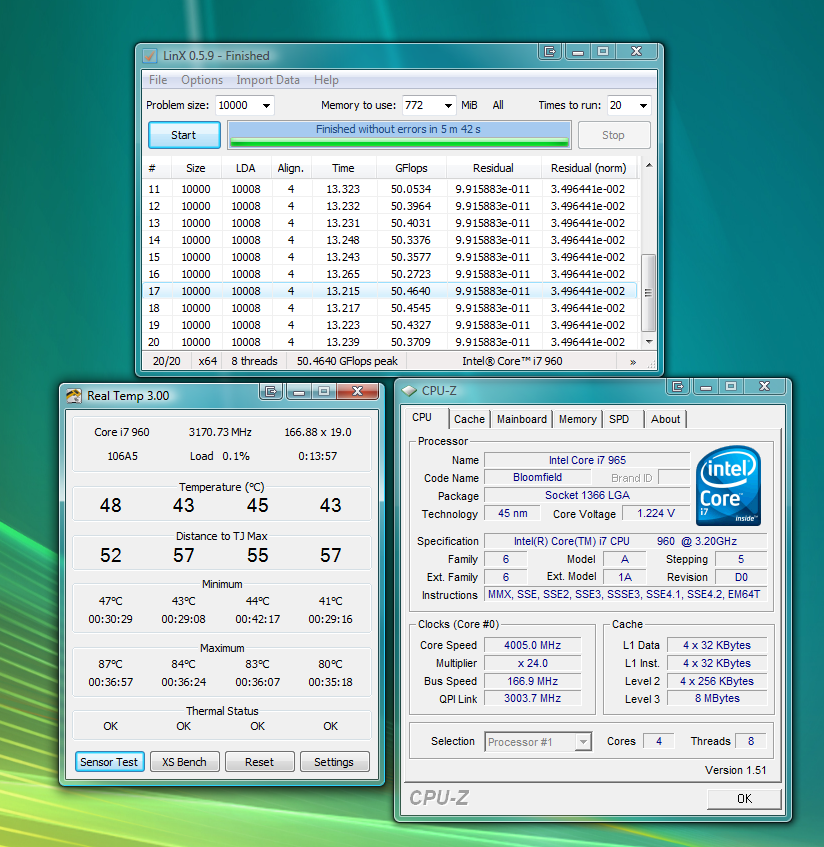Click the Real Temp title bar icon
Screen dimensions: 824x847
pyautogui.click(x=73, y=396)
